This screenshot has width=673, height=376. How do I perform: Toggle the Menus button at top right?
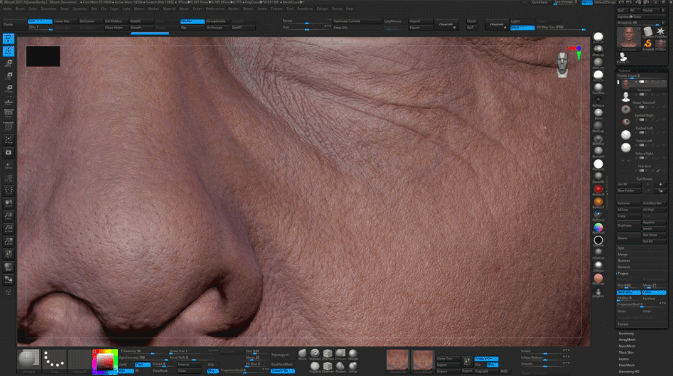[587, 2]
